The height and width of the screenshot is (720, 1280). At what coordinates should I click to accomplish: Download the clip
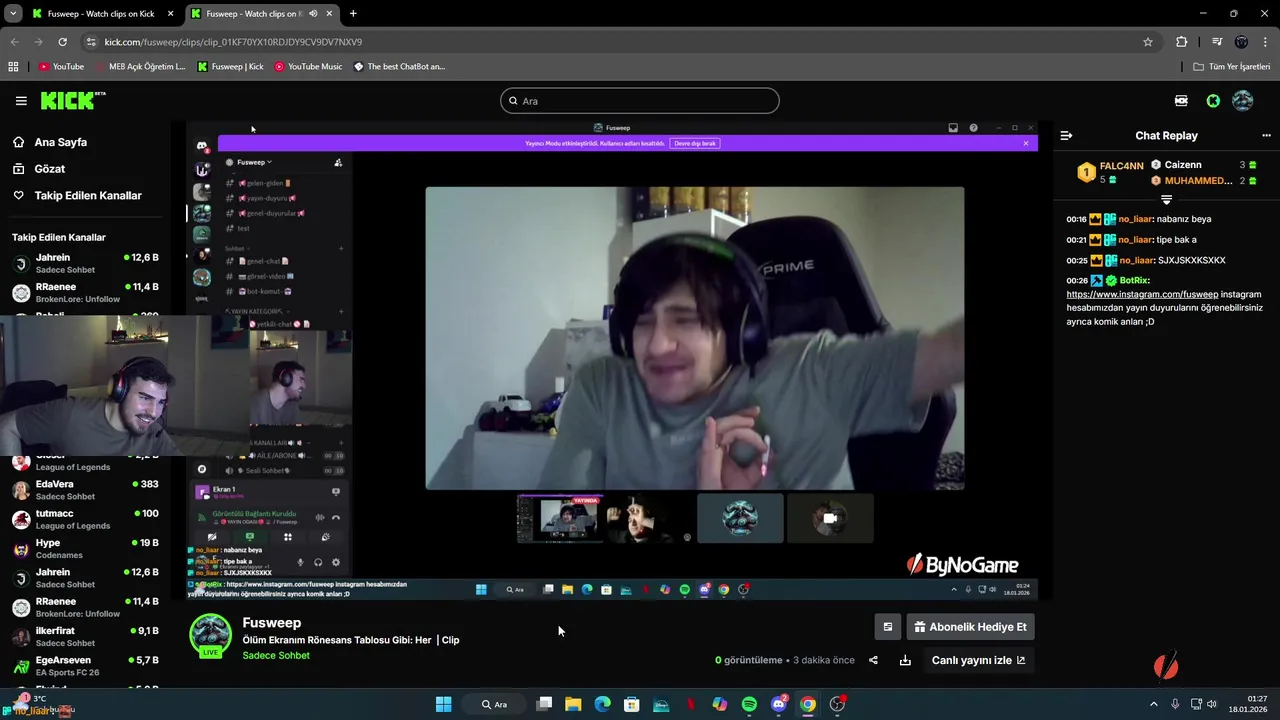click(x=905, y=660)
